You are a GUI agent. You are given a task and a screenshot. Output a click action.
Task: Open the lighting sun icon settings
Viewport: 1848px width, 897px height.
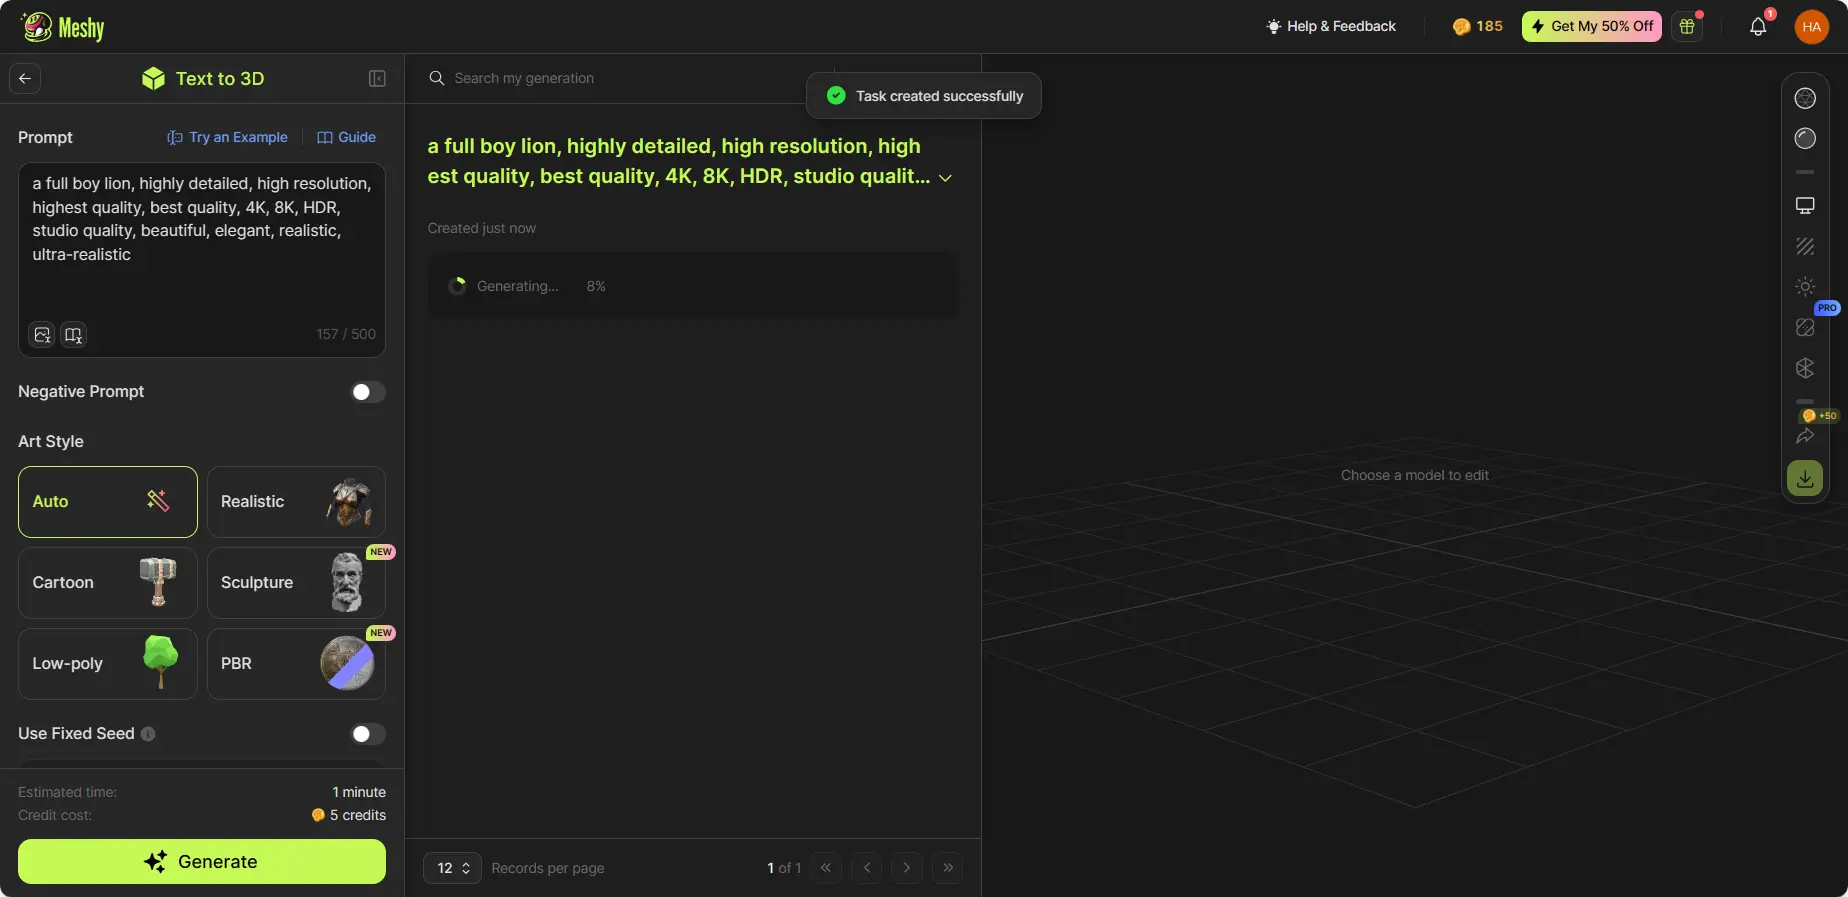click(x=1804, y=287)
